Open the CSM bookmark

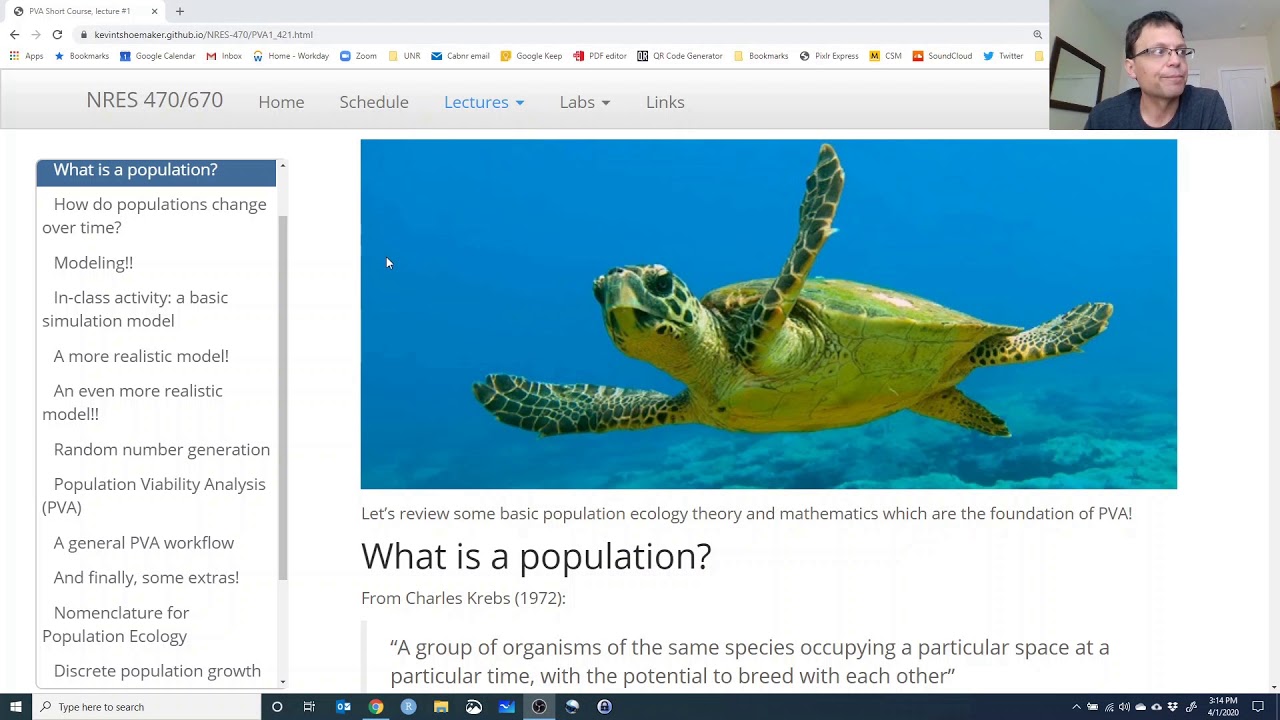pos(885,56)
